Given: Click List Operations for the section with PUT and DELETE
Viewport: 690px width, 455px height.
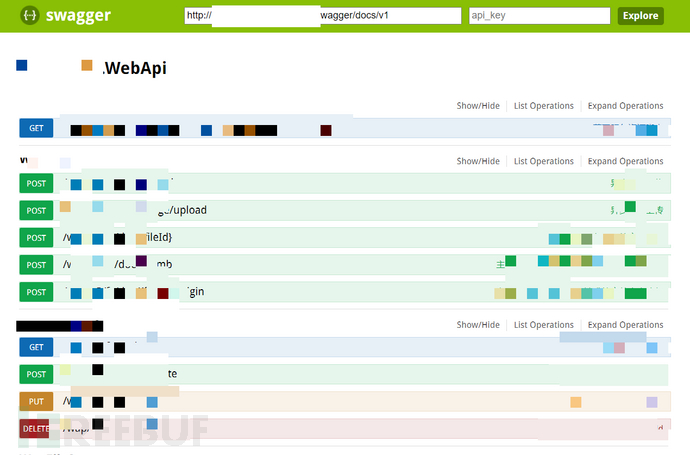Looking at the screenshot, I should click(544, 325).
